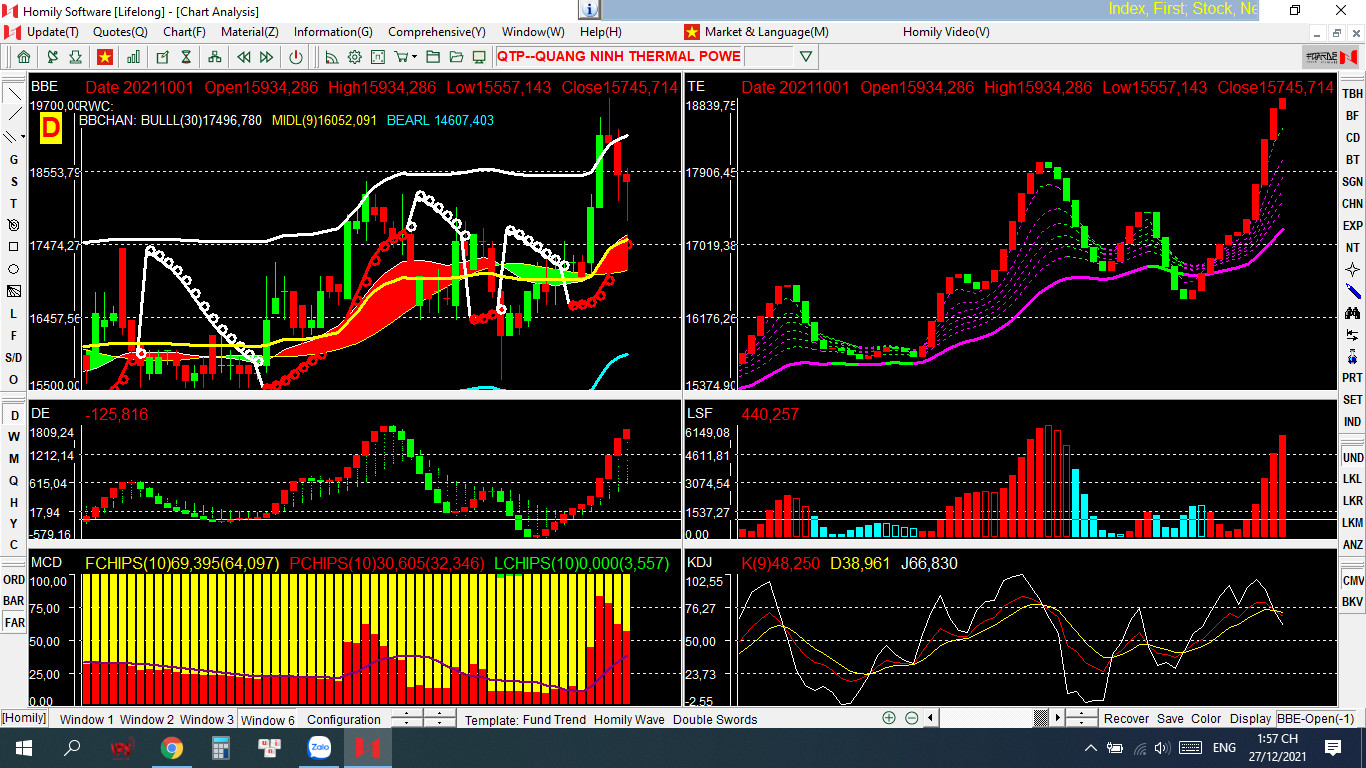This screenshot has width=1366, height=768.
Task: Click the green zoom out minus icon
Action: 912,718
